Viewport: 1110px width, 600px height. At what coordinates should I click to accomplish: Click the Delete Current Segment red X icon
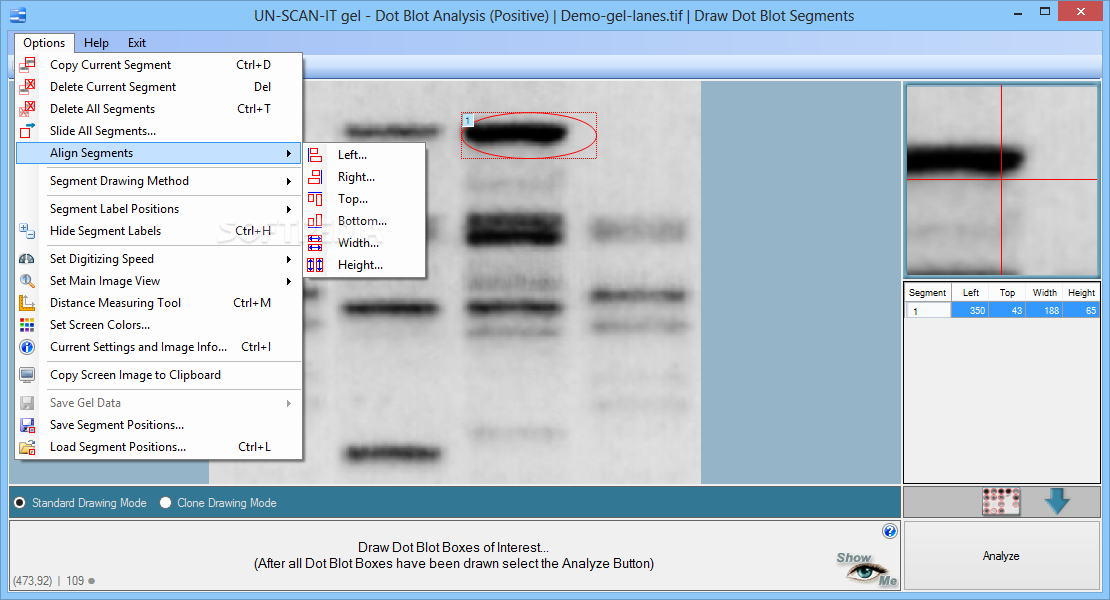pyautogui.click(x=27, y=86)
